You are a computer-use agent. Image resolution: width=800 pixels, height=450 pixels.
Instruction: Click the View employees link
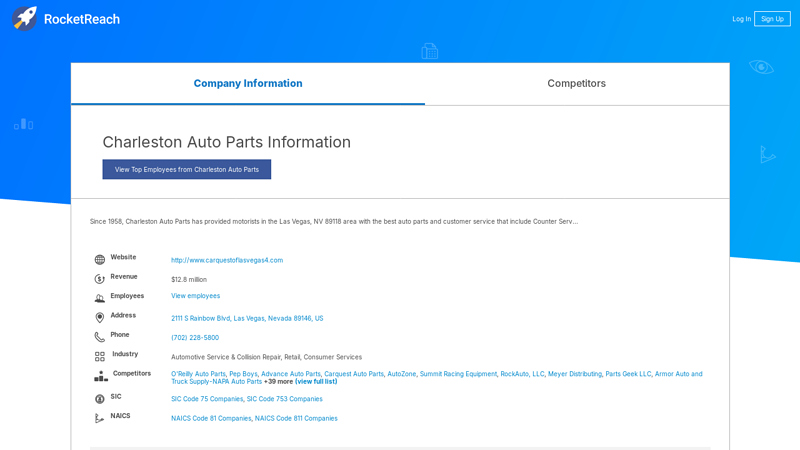coord(195,296)
